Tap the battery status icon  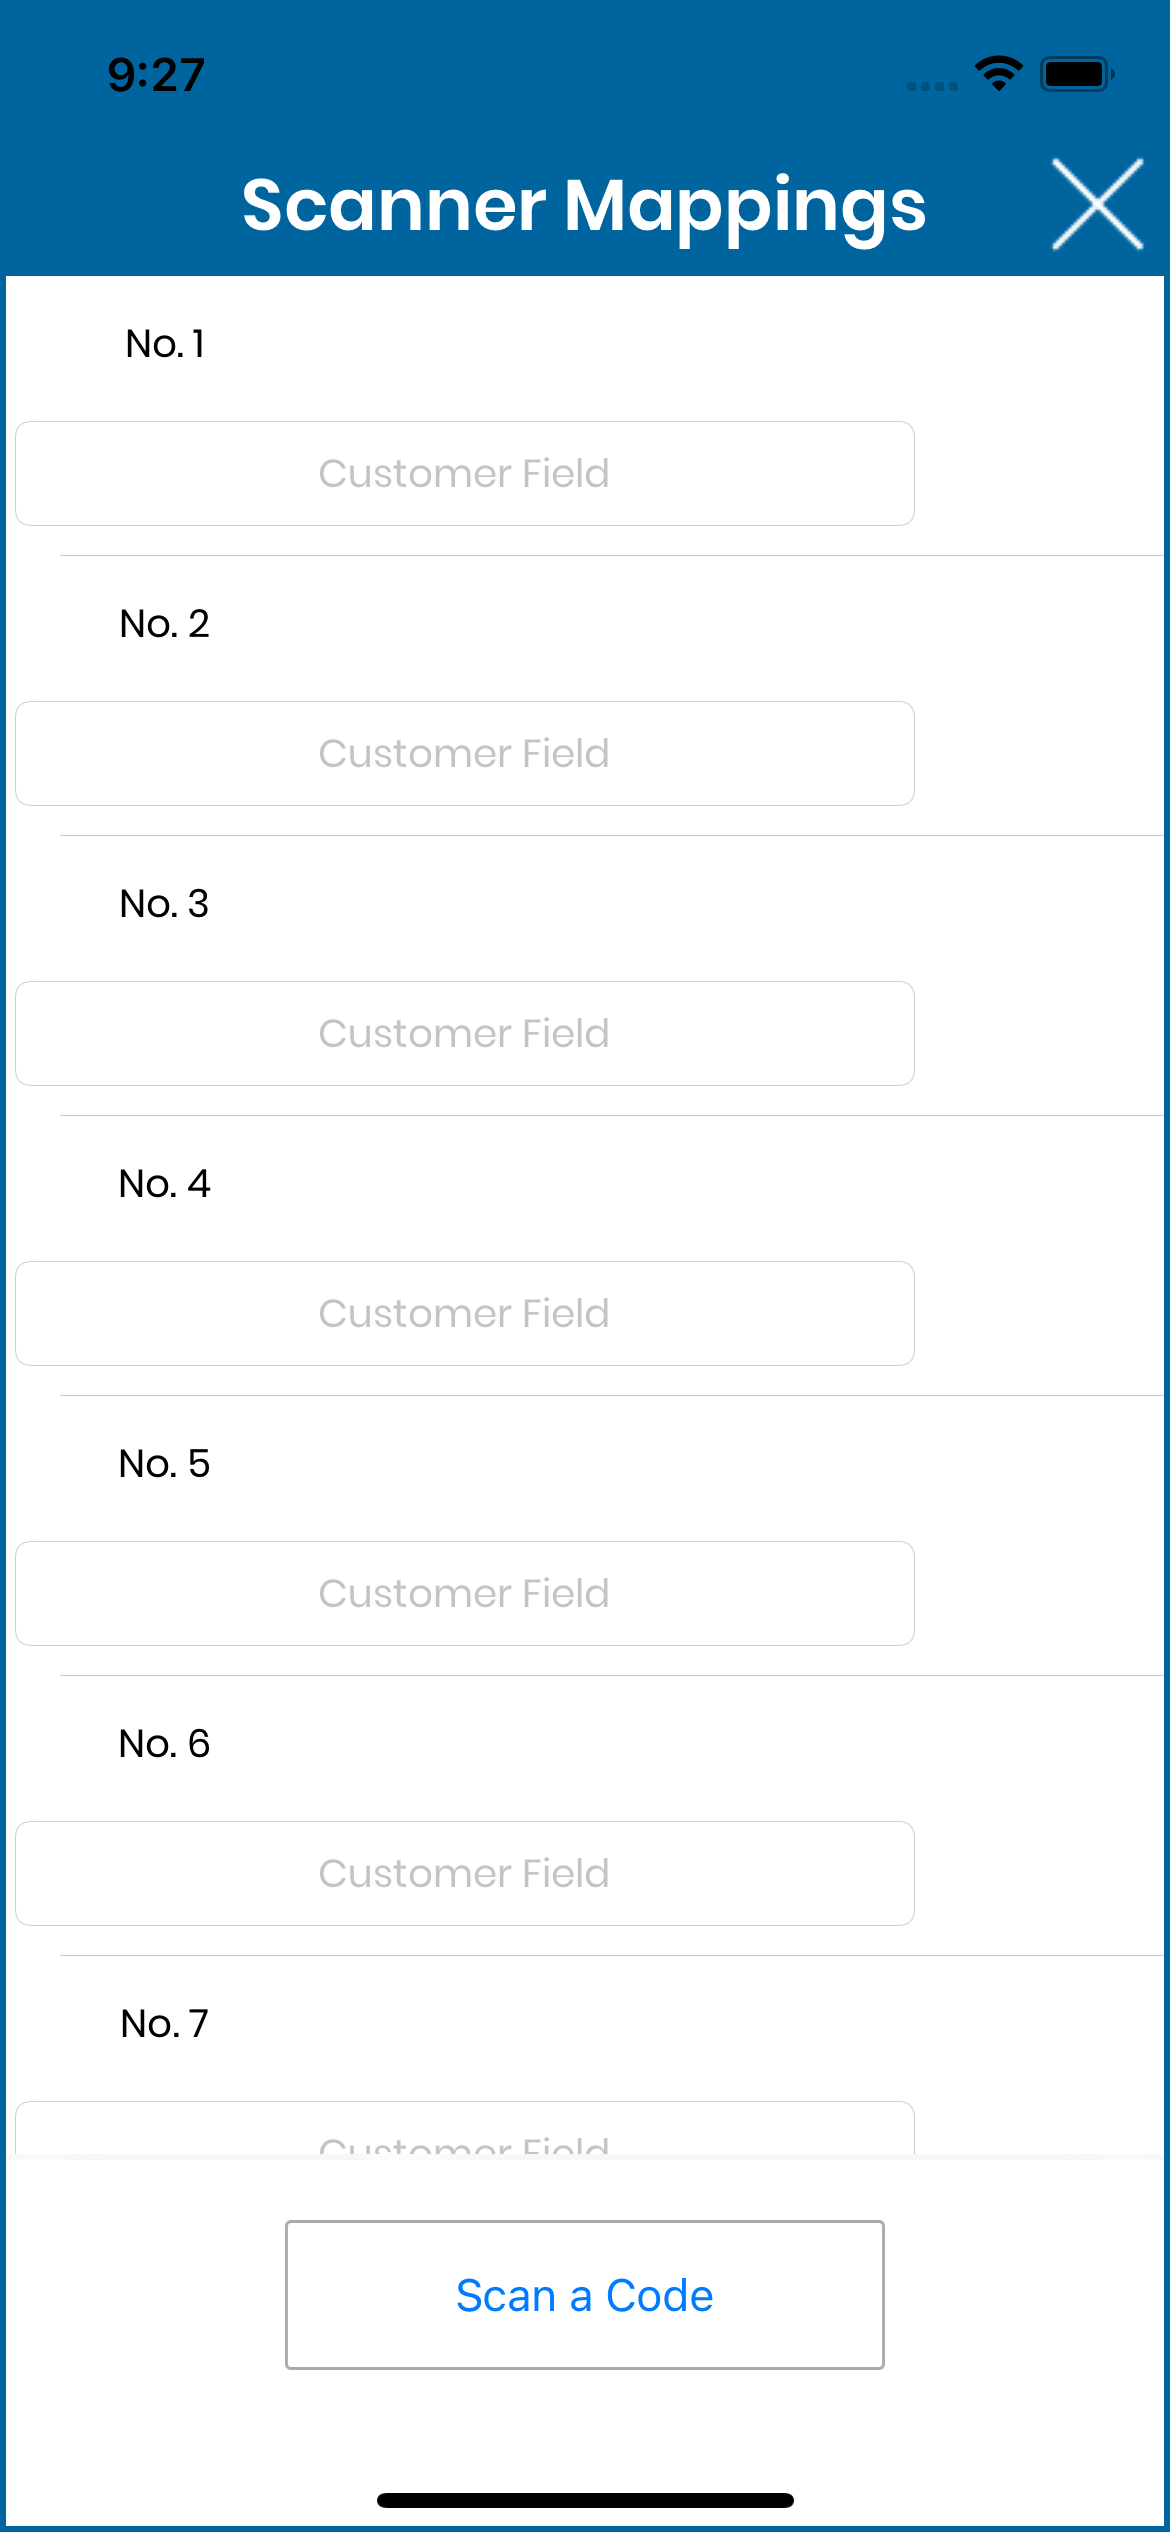click(1077, 74)
